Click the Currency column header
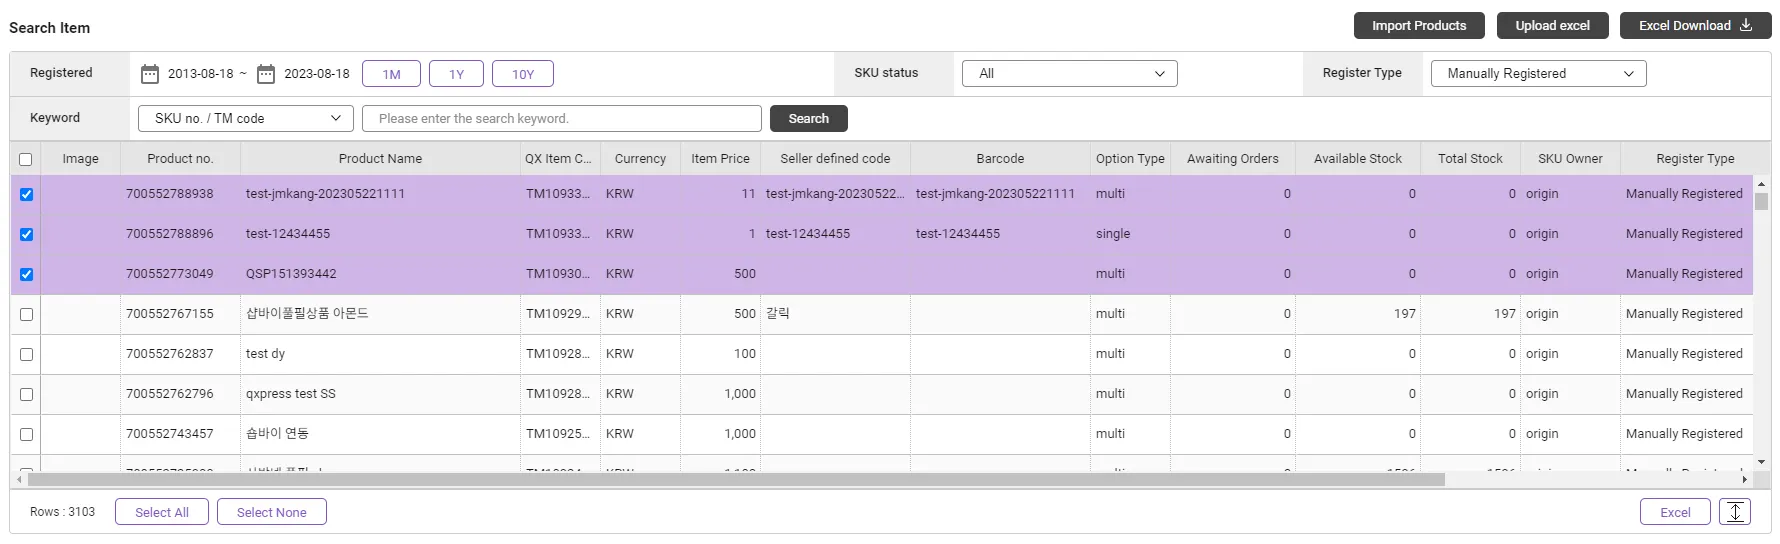Viewport: 1780px width, 544px height. (640, 159)
